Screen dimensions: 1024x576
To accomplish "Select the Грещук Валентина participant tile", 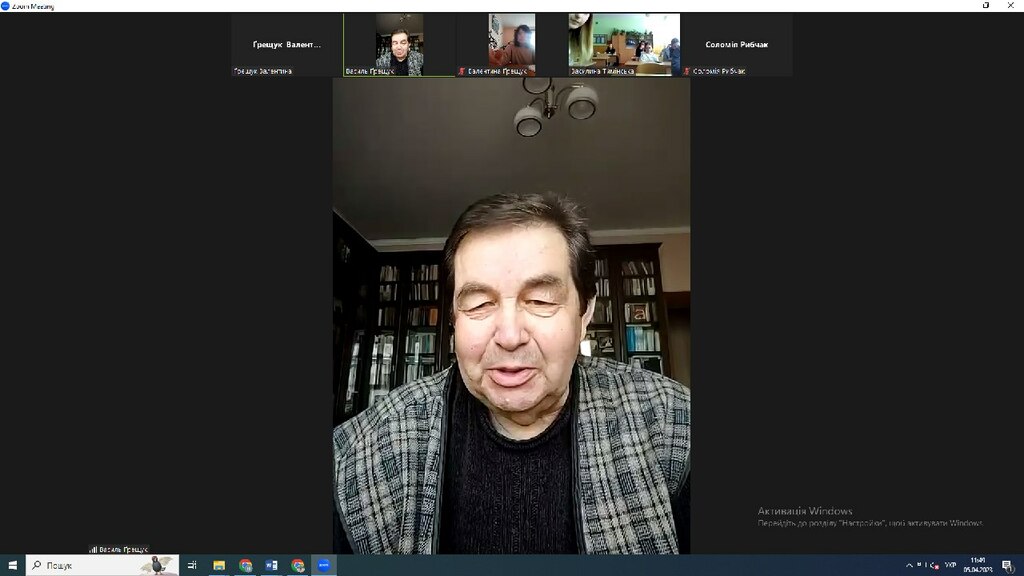I will click(x=287, y=44).
